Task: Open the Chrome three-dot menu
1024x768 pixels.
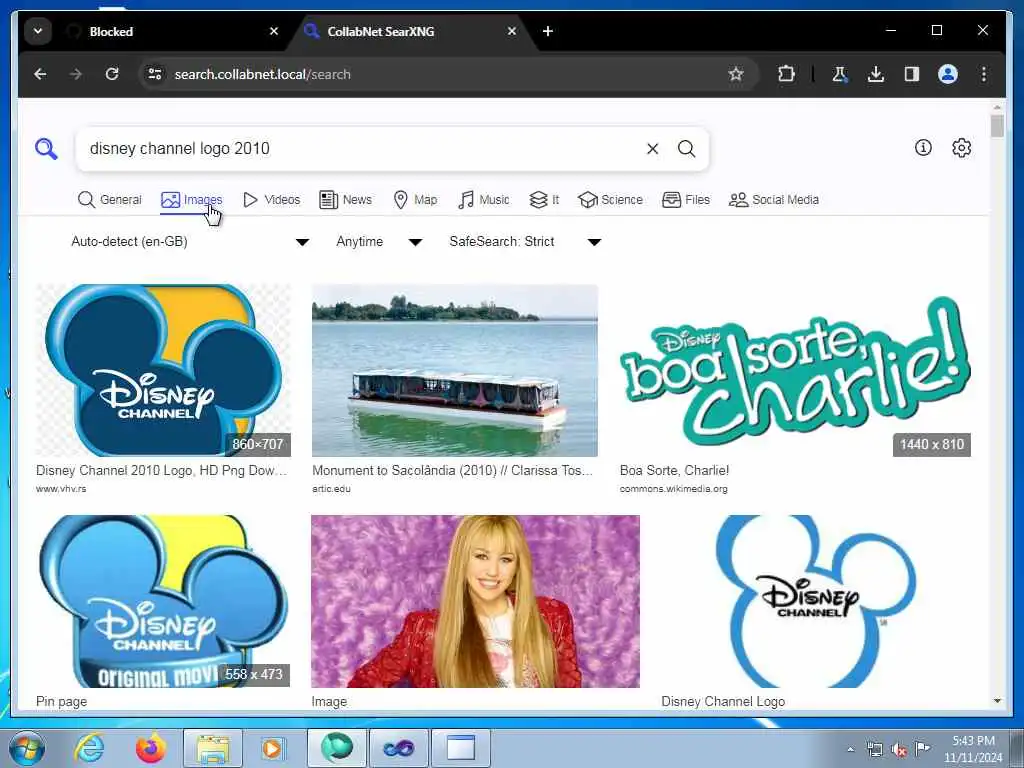Action: (984, 74)
